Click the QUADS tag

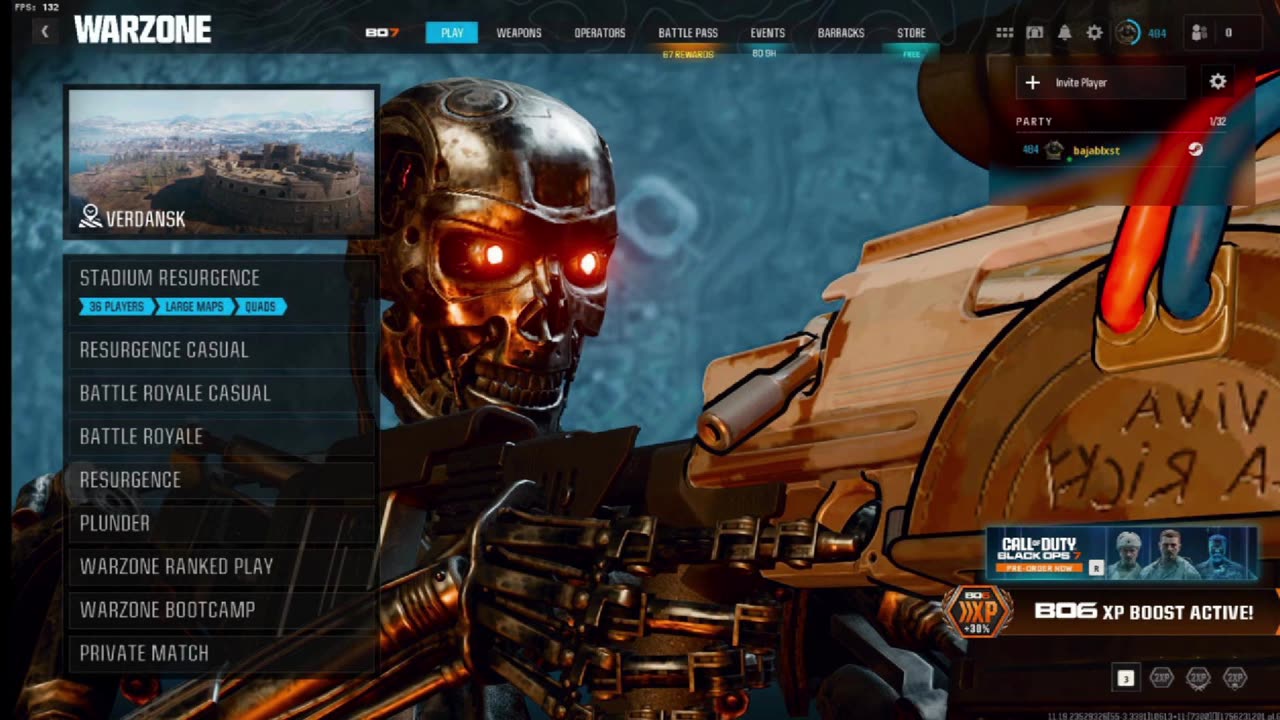click(261, 307)
